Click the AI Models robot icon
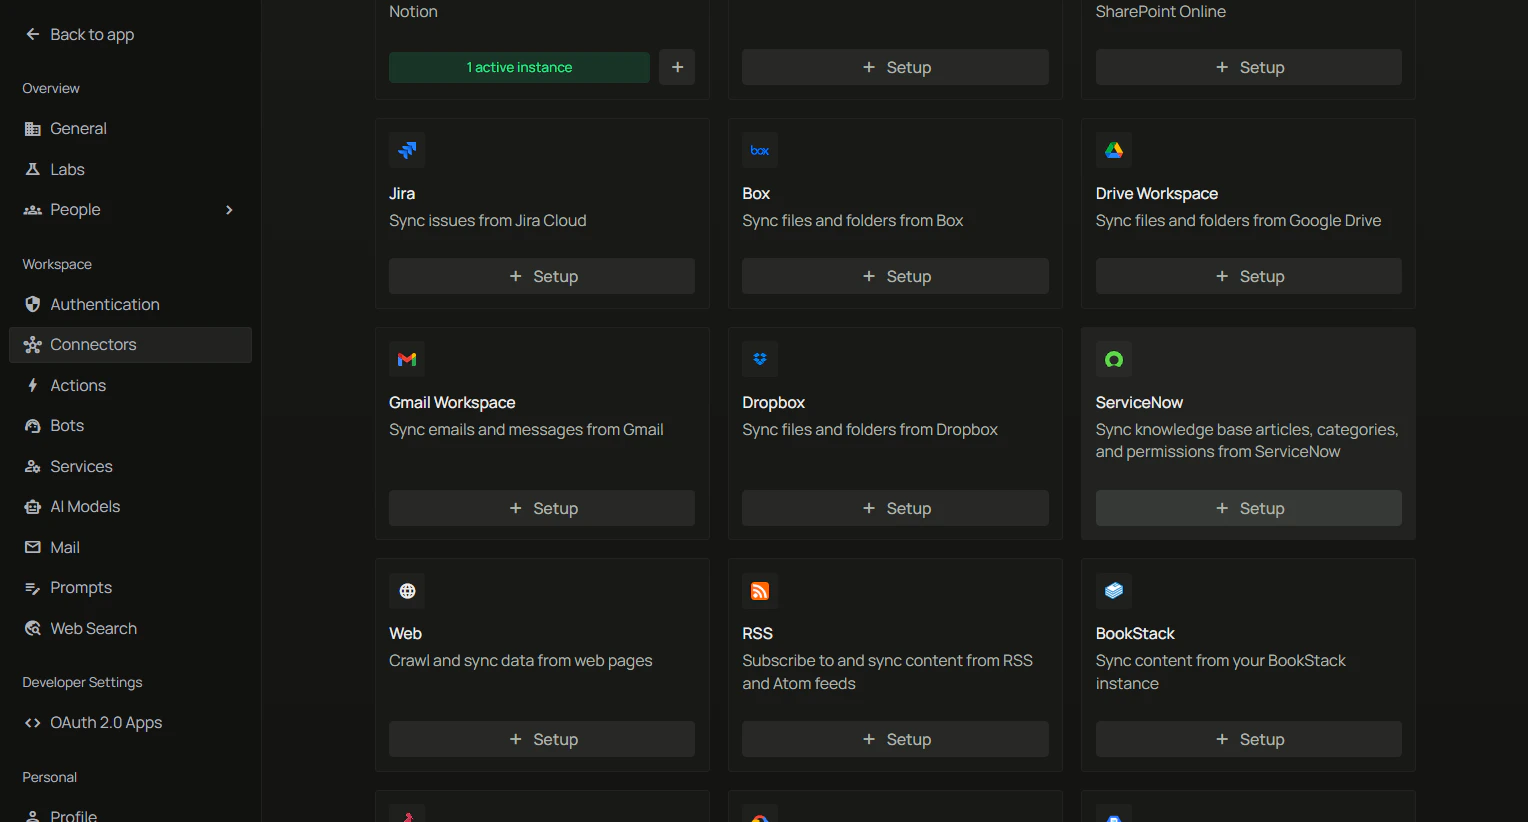Image resolution: width=1528 pixels, height=822 pixels. tap(33, 507)
